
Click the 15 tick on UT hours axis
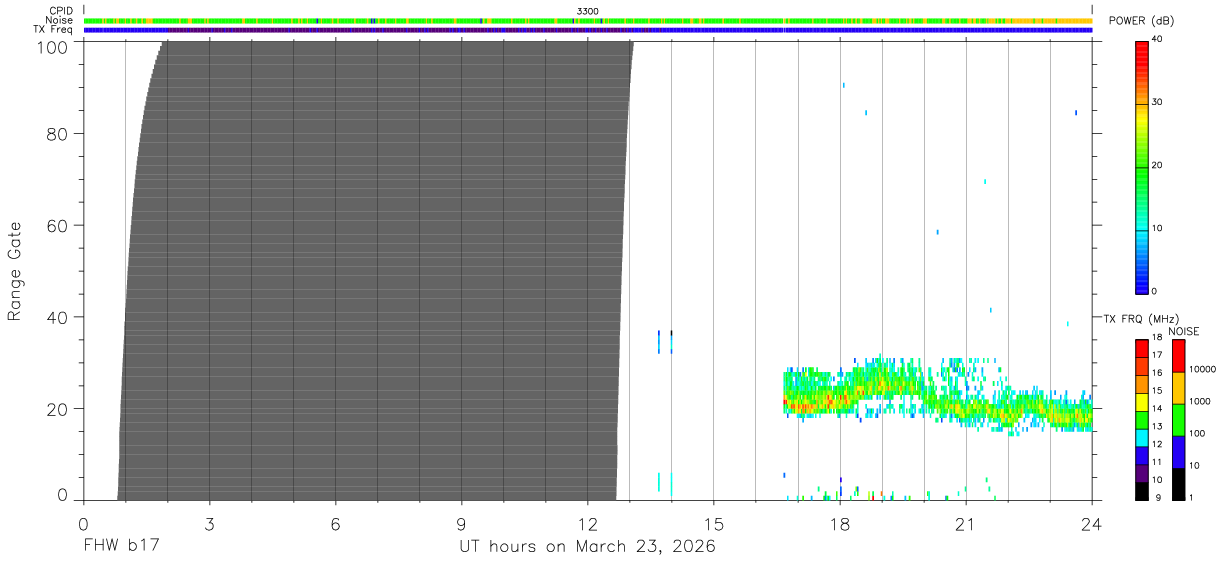(x=713, y=524)
